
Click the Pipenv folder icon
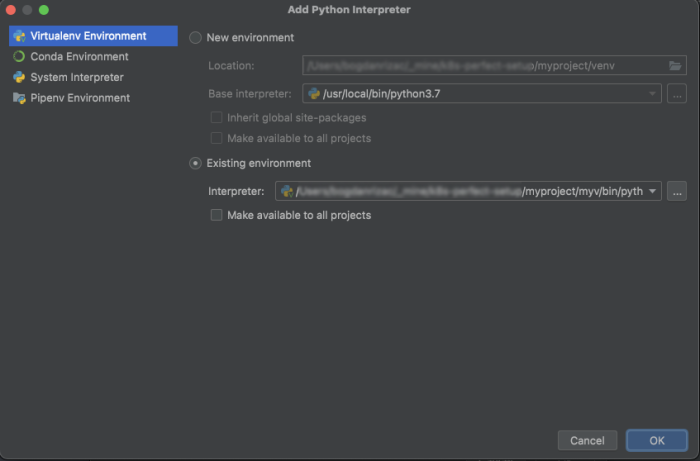tap(19, 98)
